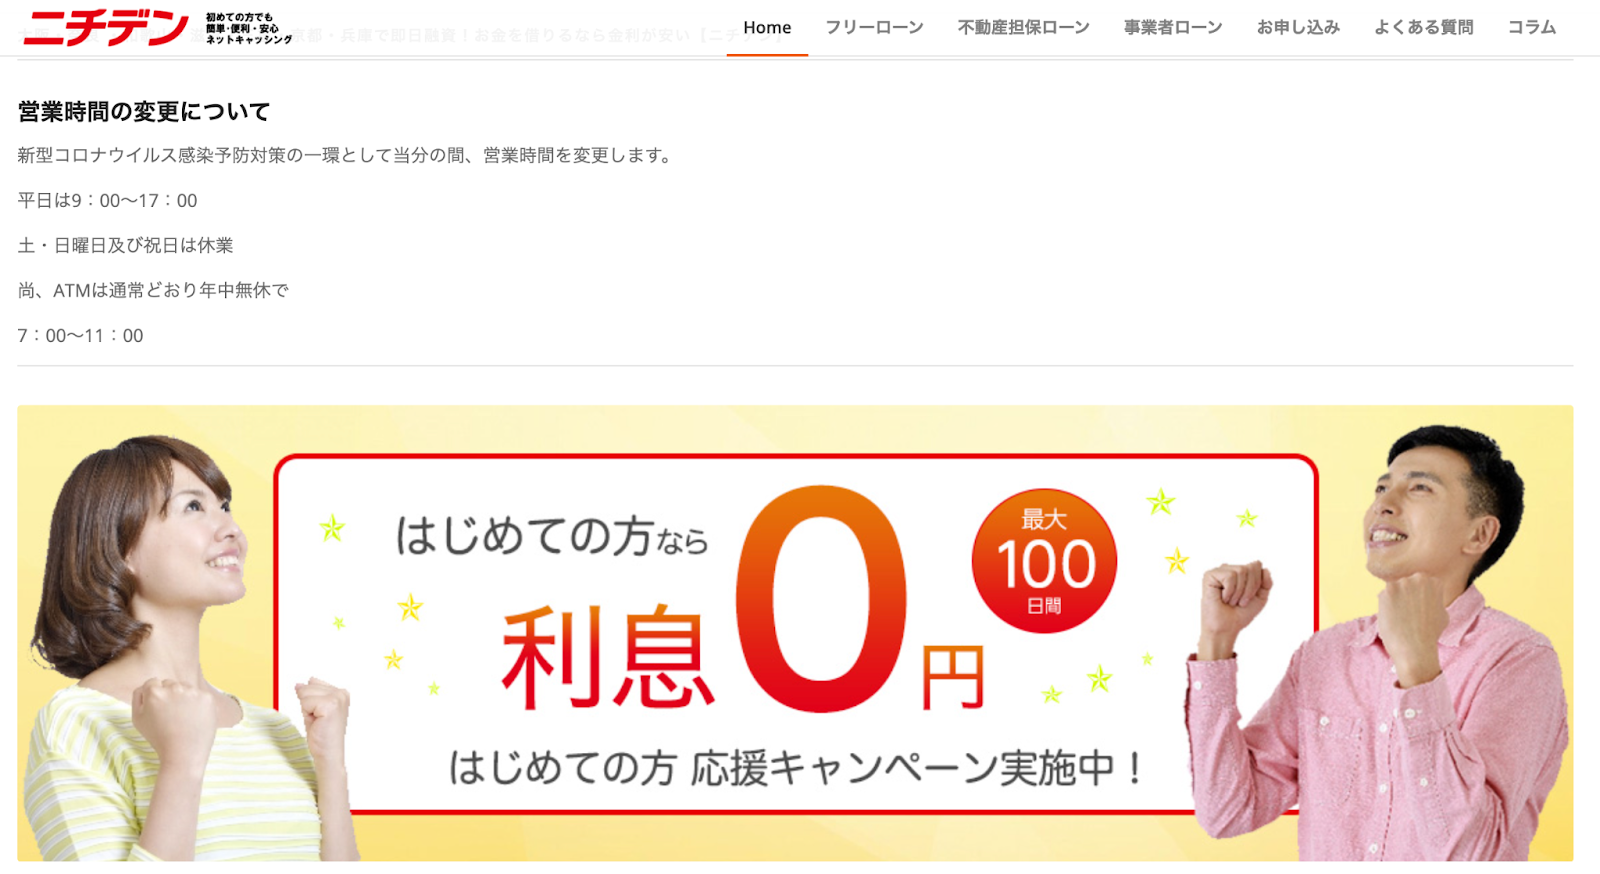Viewport: 1600px width, 874px height.
Task: Click はじめての方 応援キャンペーン実施中 text
Action: click(x=796, y=768)
